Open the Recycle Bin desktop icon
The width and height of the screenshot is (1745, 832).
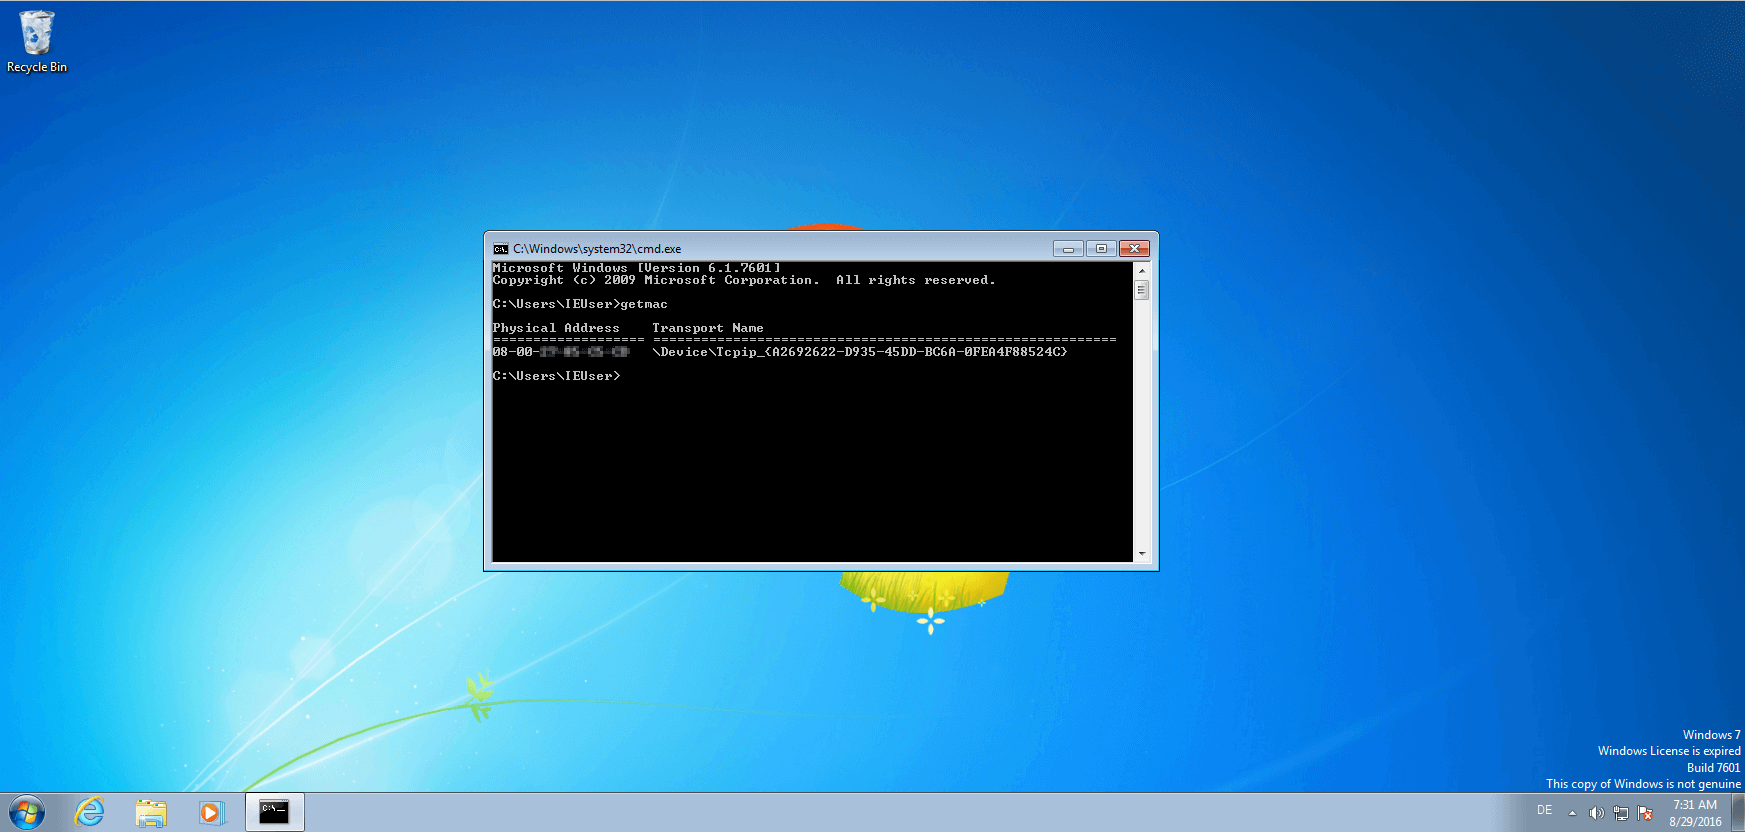(37, 42)
